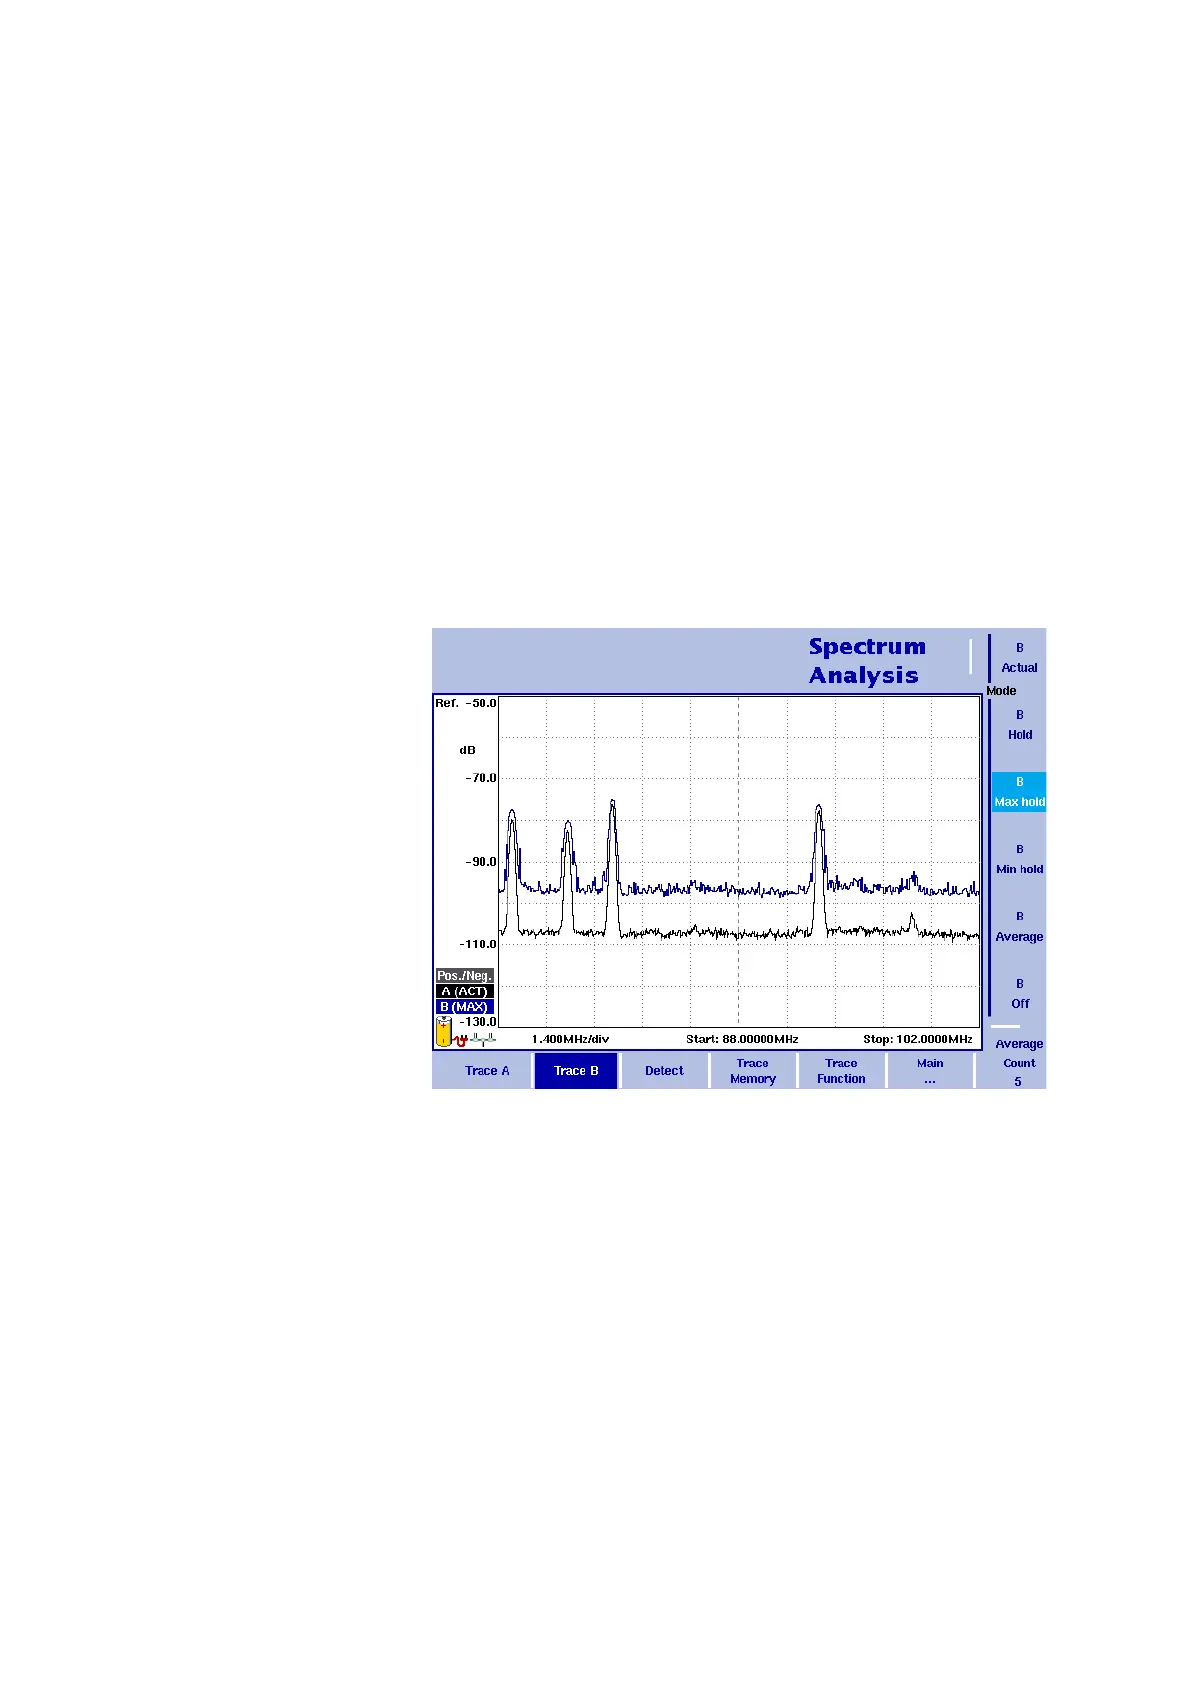Click the -130.0 axis label

coord(478,1022)
